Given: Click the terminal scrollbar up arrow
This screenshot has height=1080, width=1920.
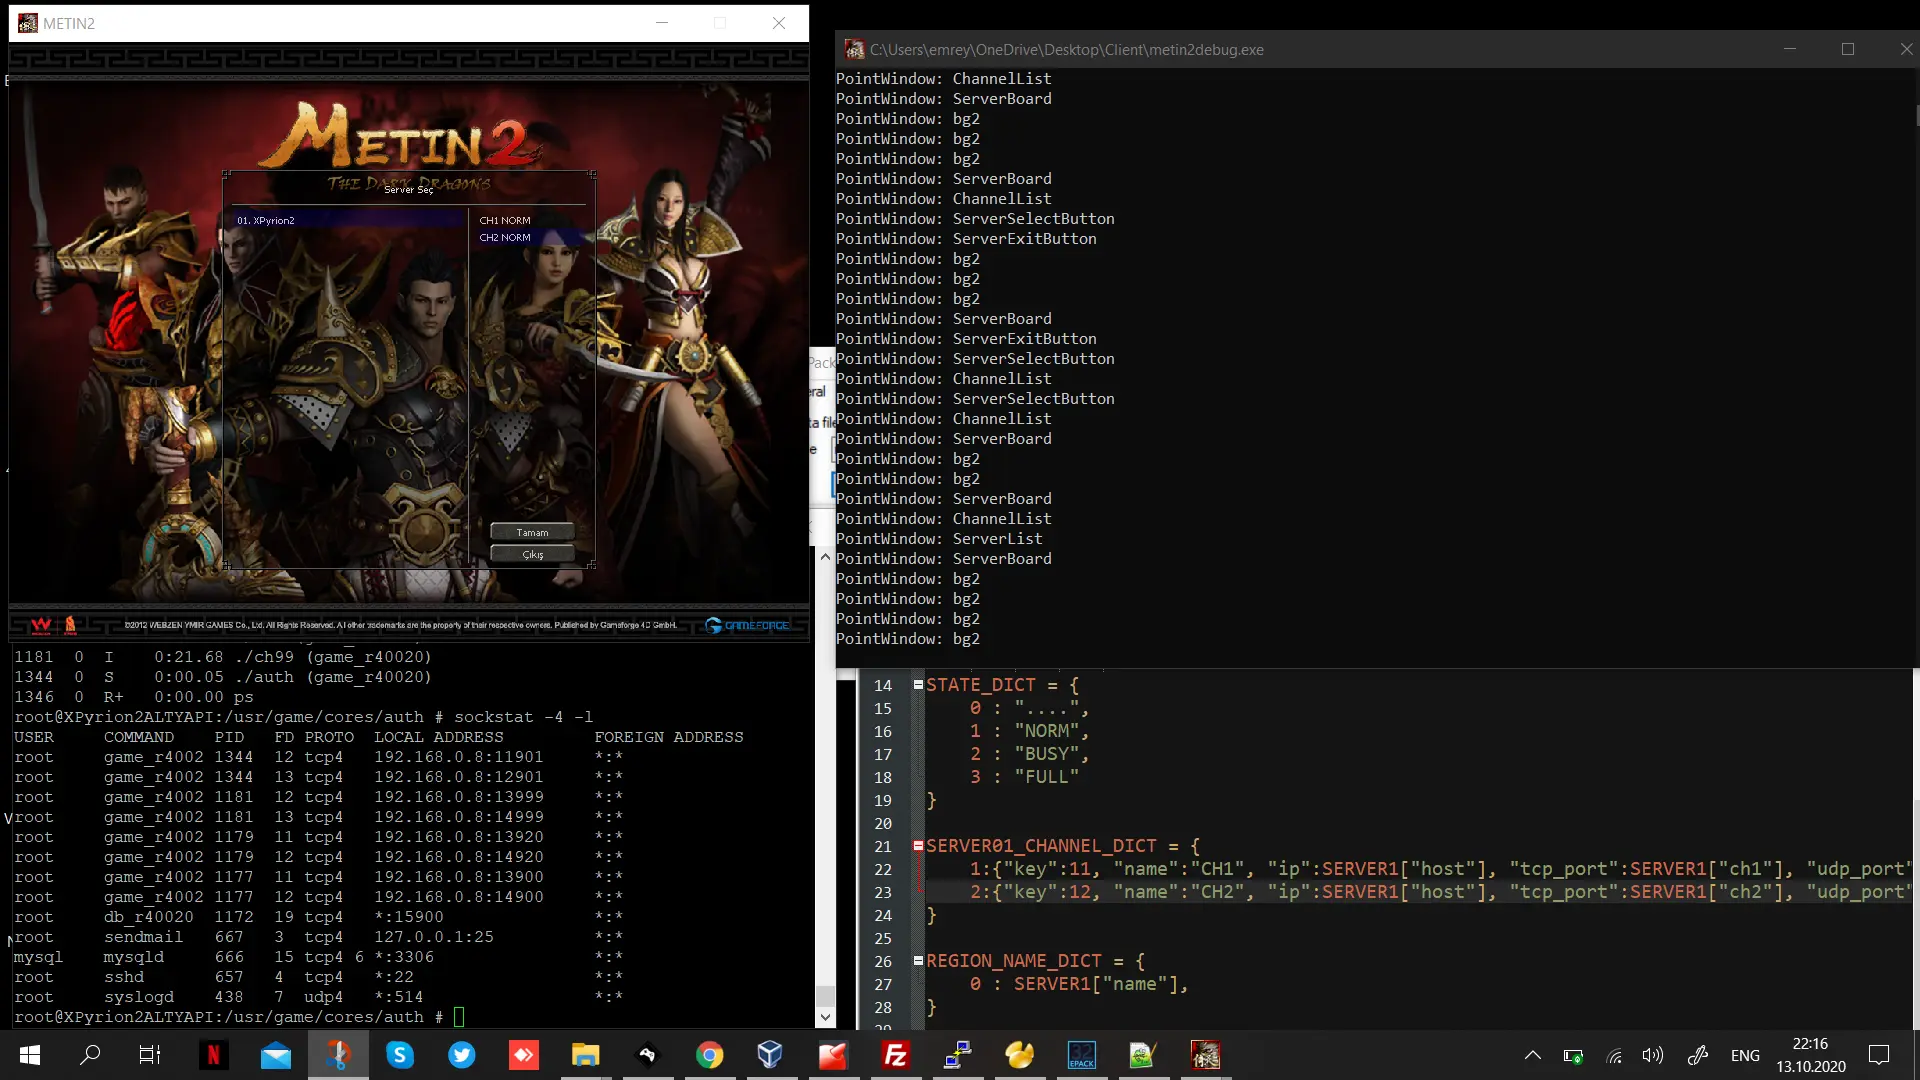Looking at the screenshot, I should coord(825,557).
